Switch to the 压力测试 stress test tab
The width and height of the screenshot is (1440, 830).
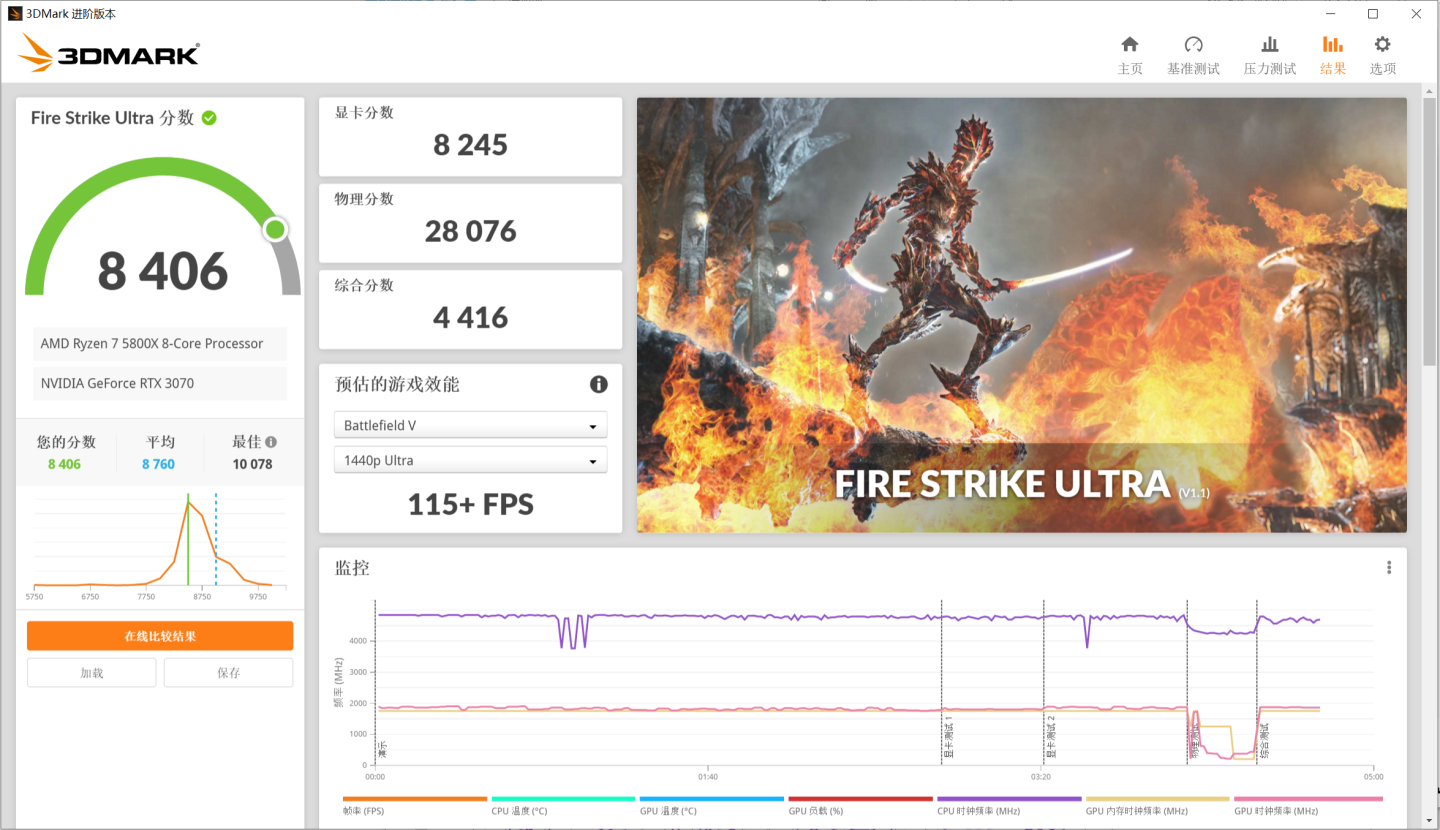point(1269,55)
